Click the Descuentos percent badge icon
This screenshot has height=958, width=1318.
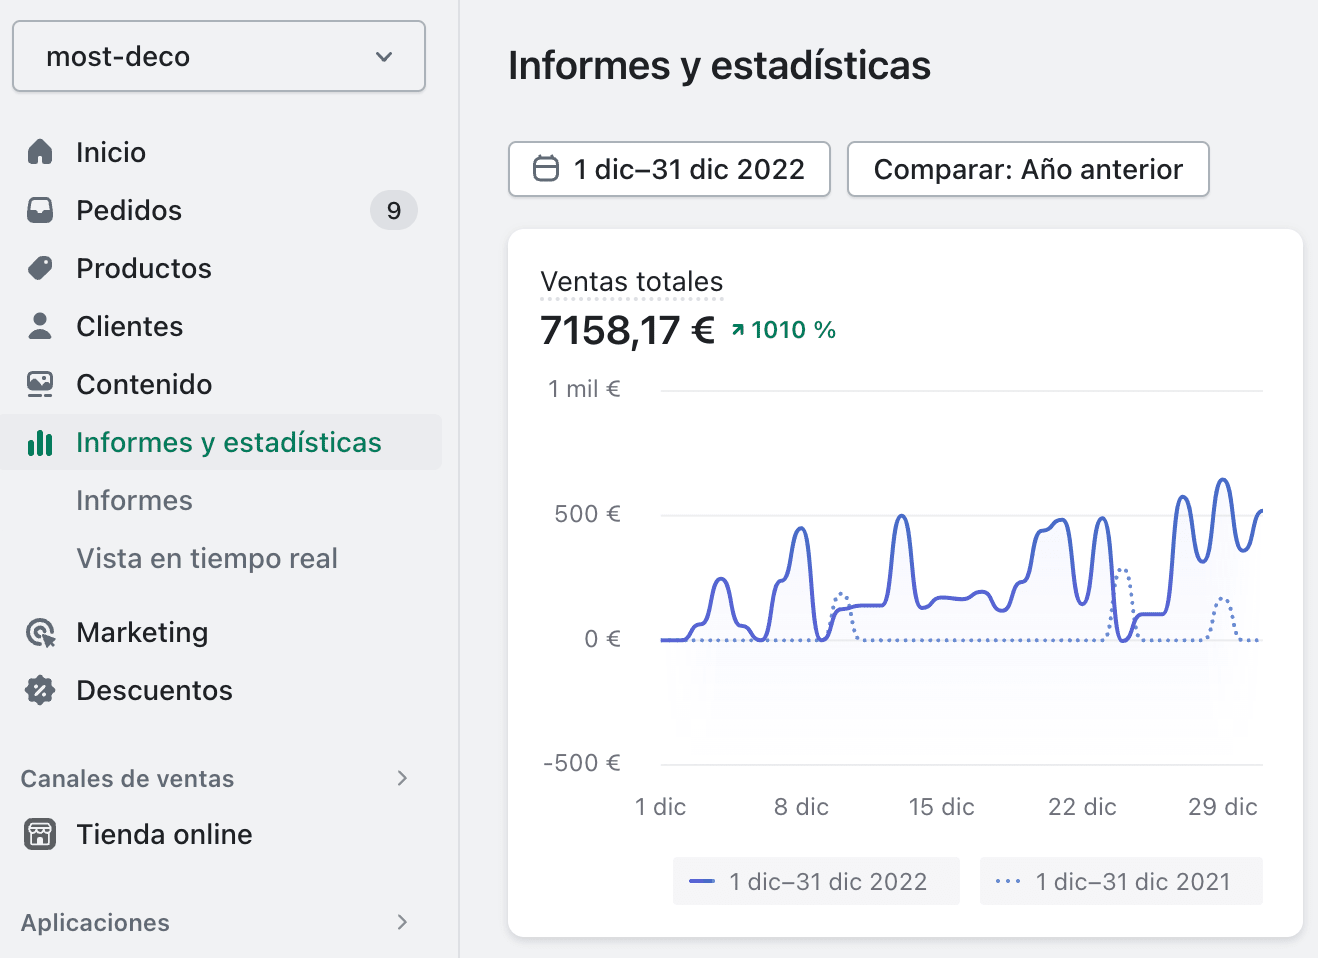pos(40,690)
